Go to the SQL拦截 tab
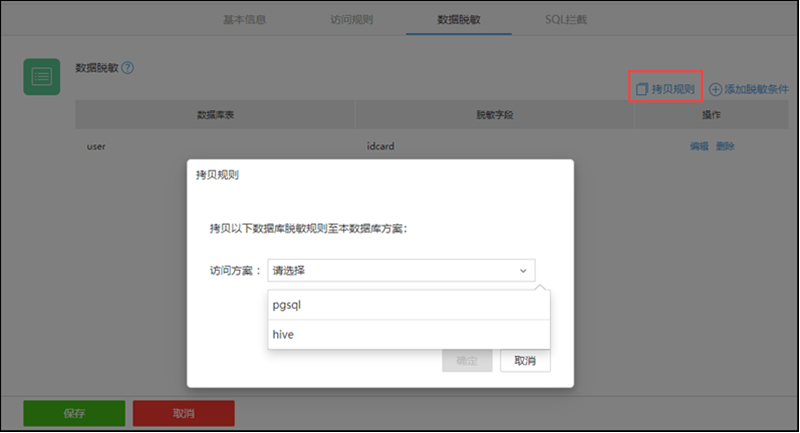The width and height of the screenshot is (800, 433). click(x=566, y=19)
